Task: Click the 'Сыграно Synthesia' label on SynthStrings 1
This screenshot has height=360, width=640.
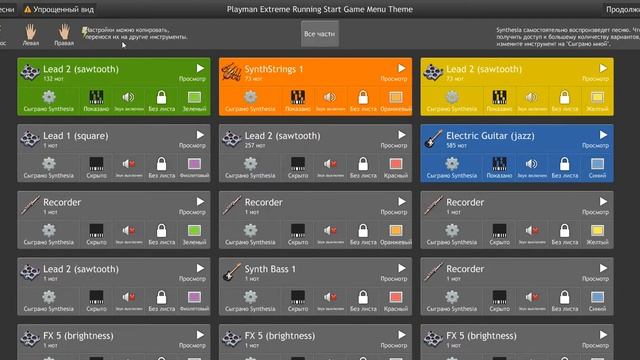Action: tap(250, 109)
